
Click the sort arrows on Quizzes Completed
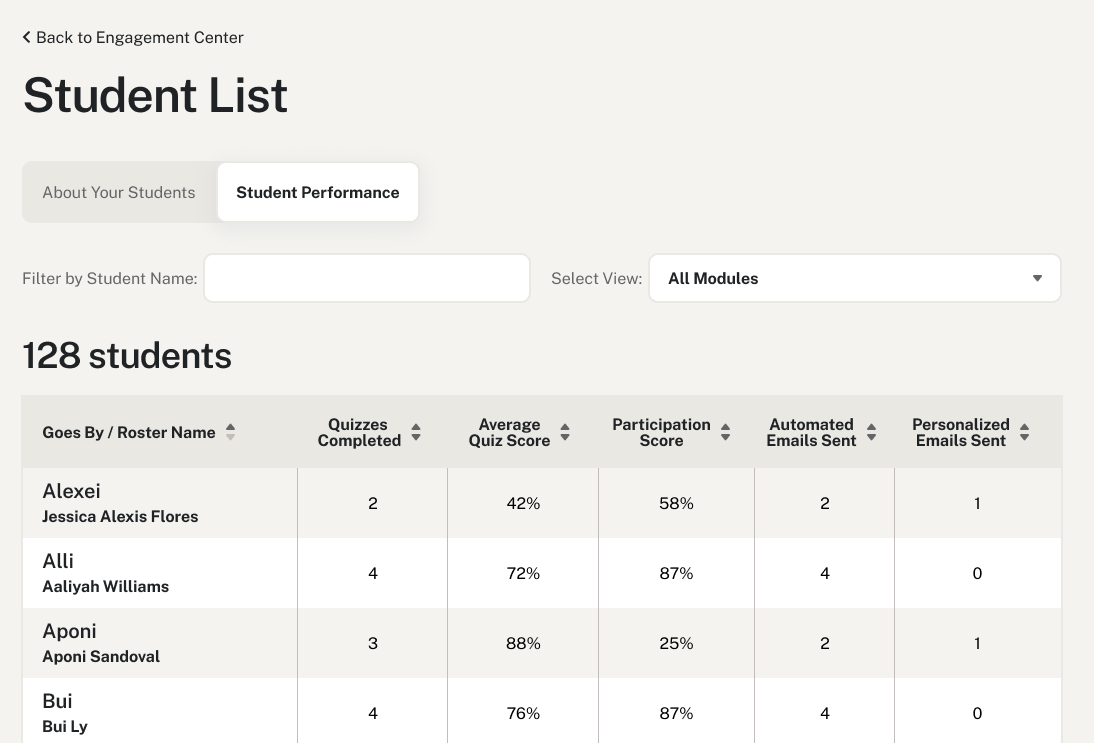416,431
